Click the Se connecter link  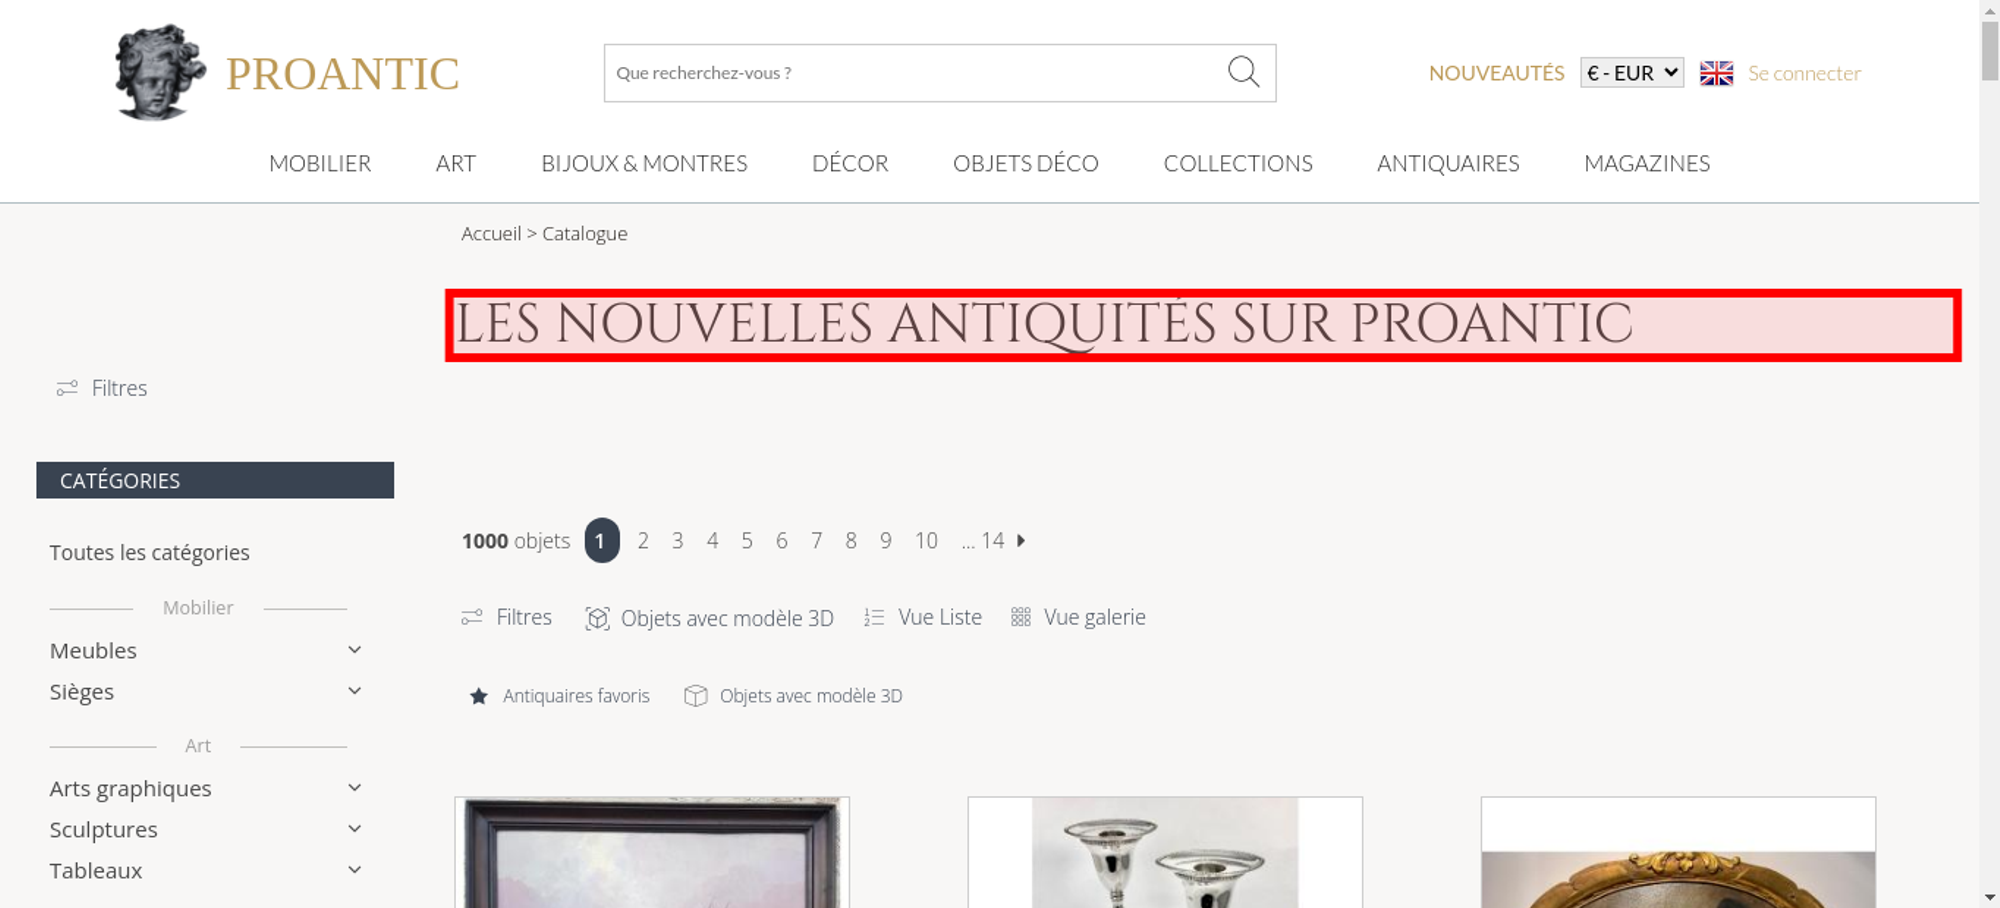tap(1804, 73)
